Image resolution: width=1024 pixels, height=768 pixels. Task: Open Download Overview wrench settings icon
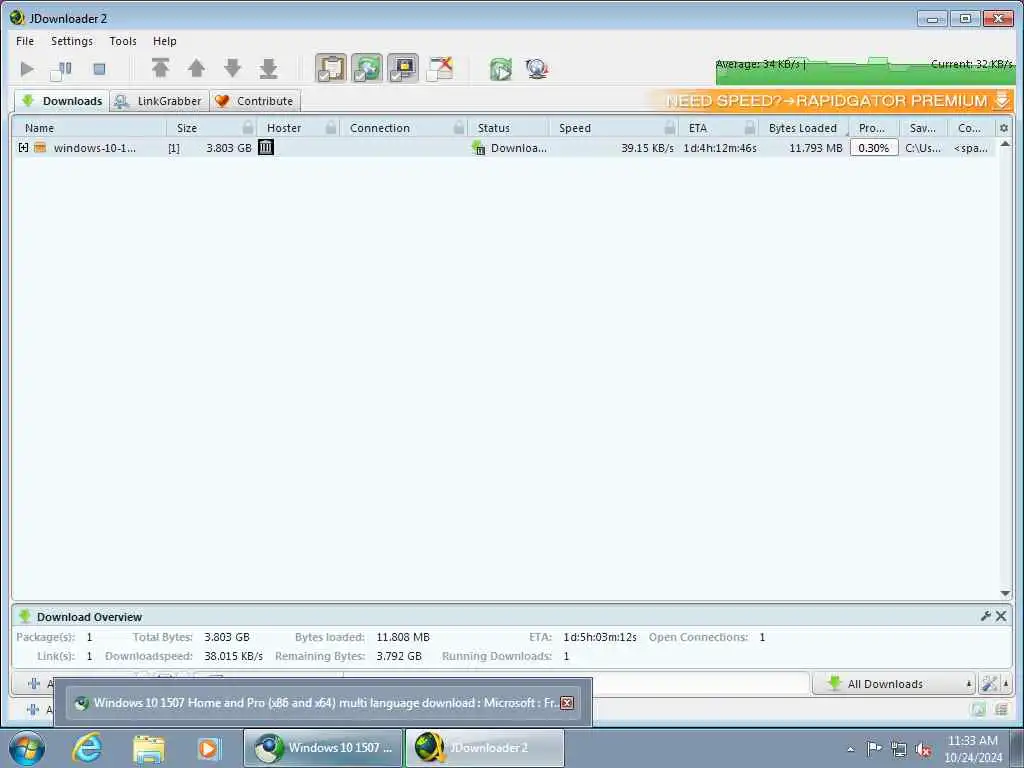985,616
